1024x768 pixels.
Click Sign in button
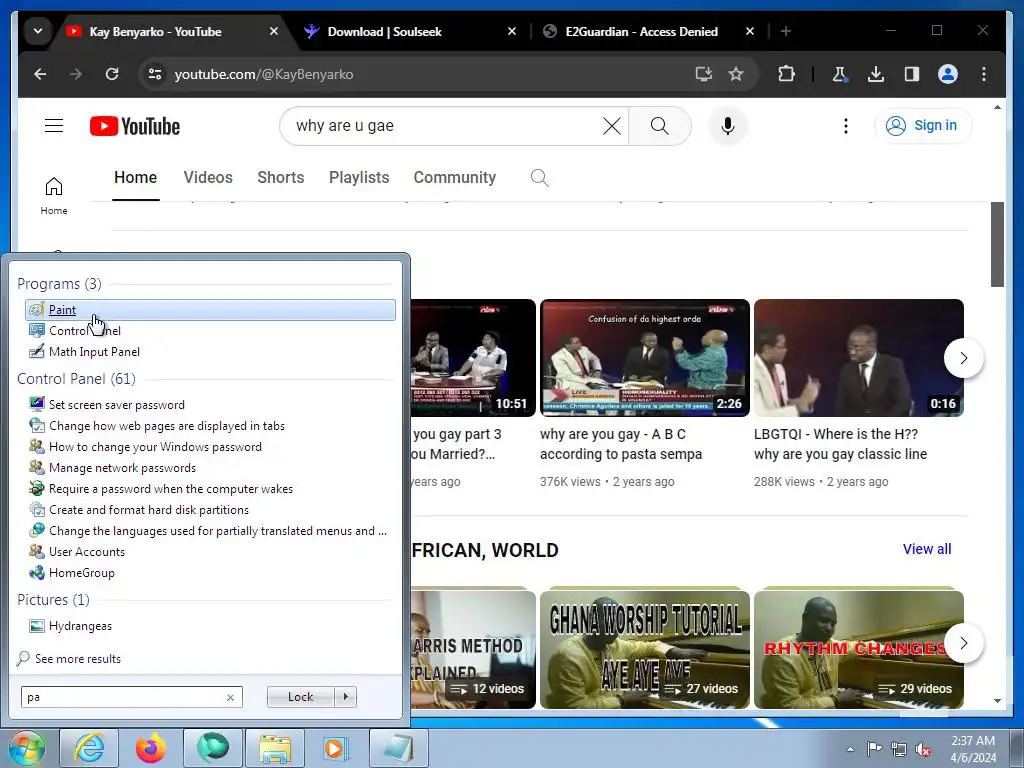coord(923,125)
